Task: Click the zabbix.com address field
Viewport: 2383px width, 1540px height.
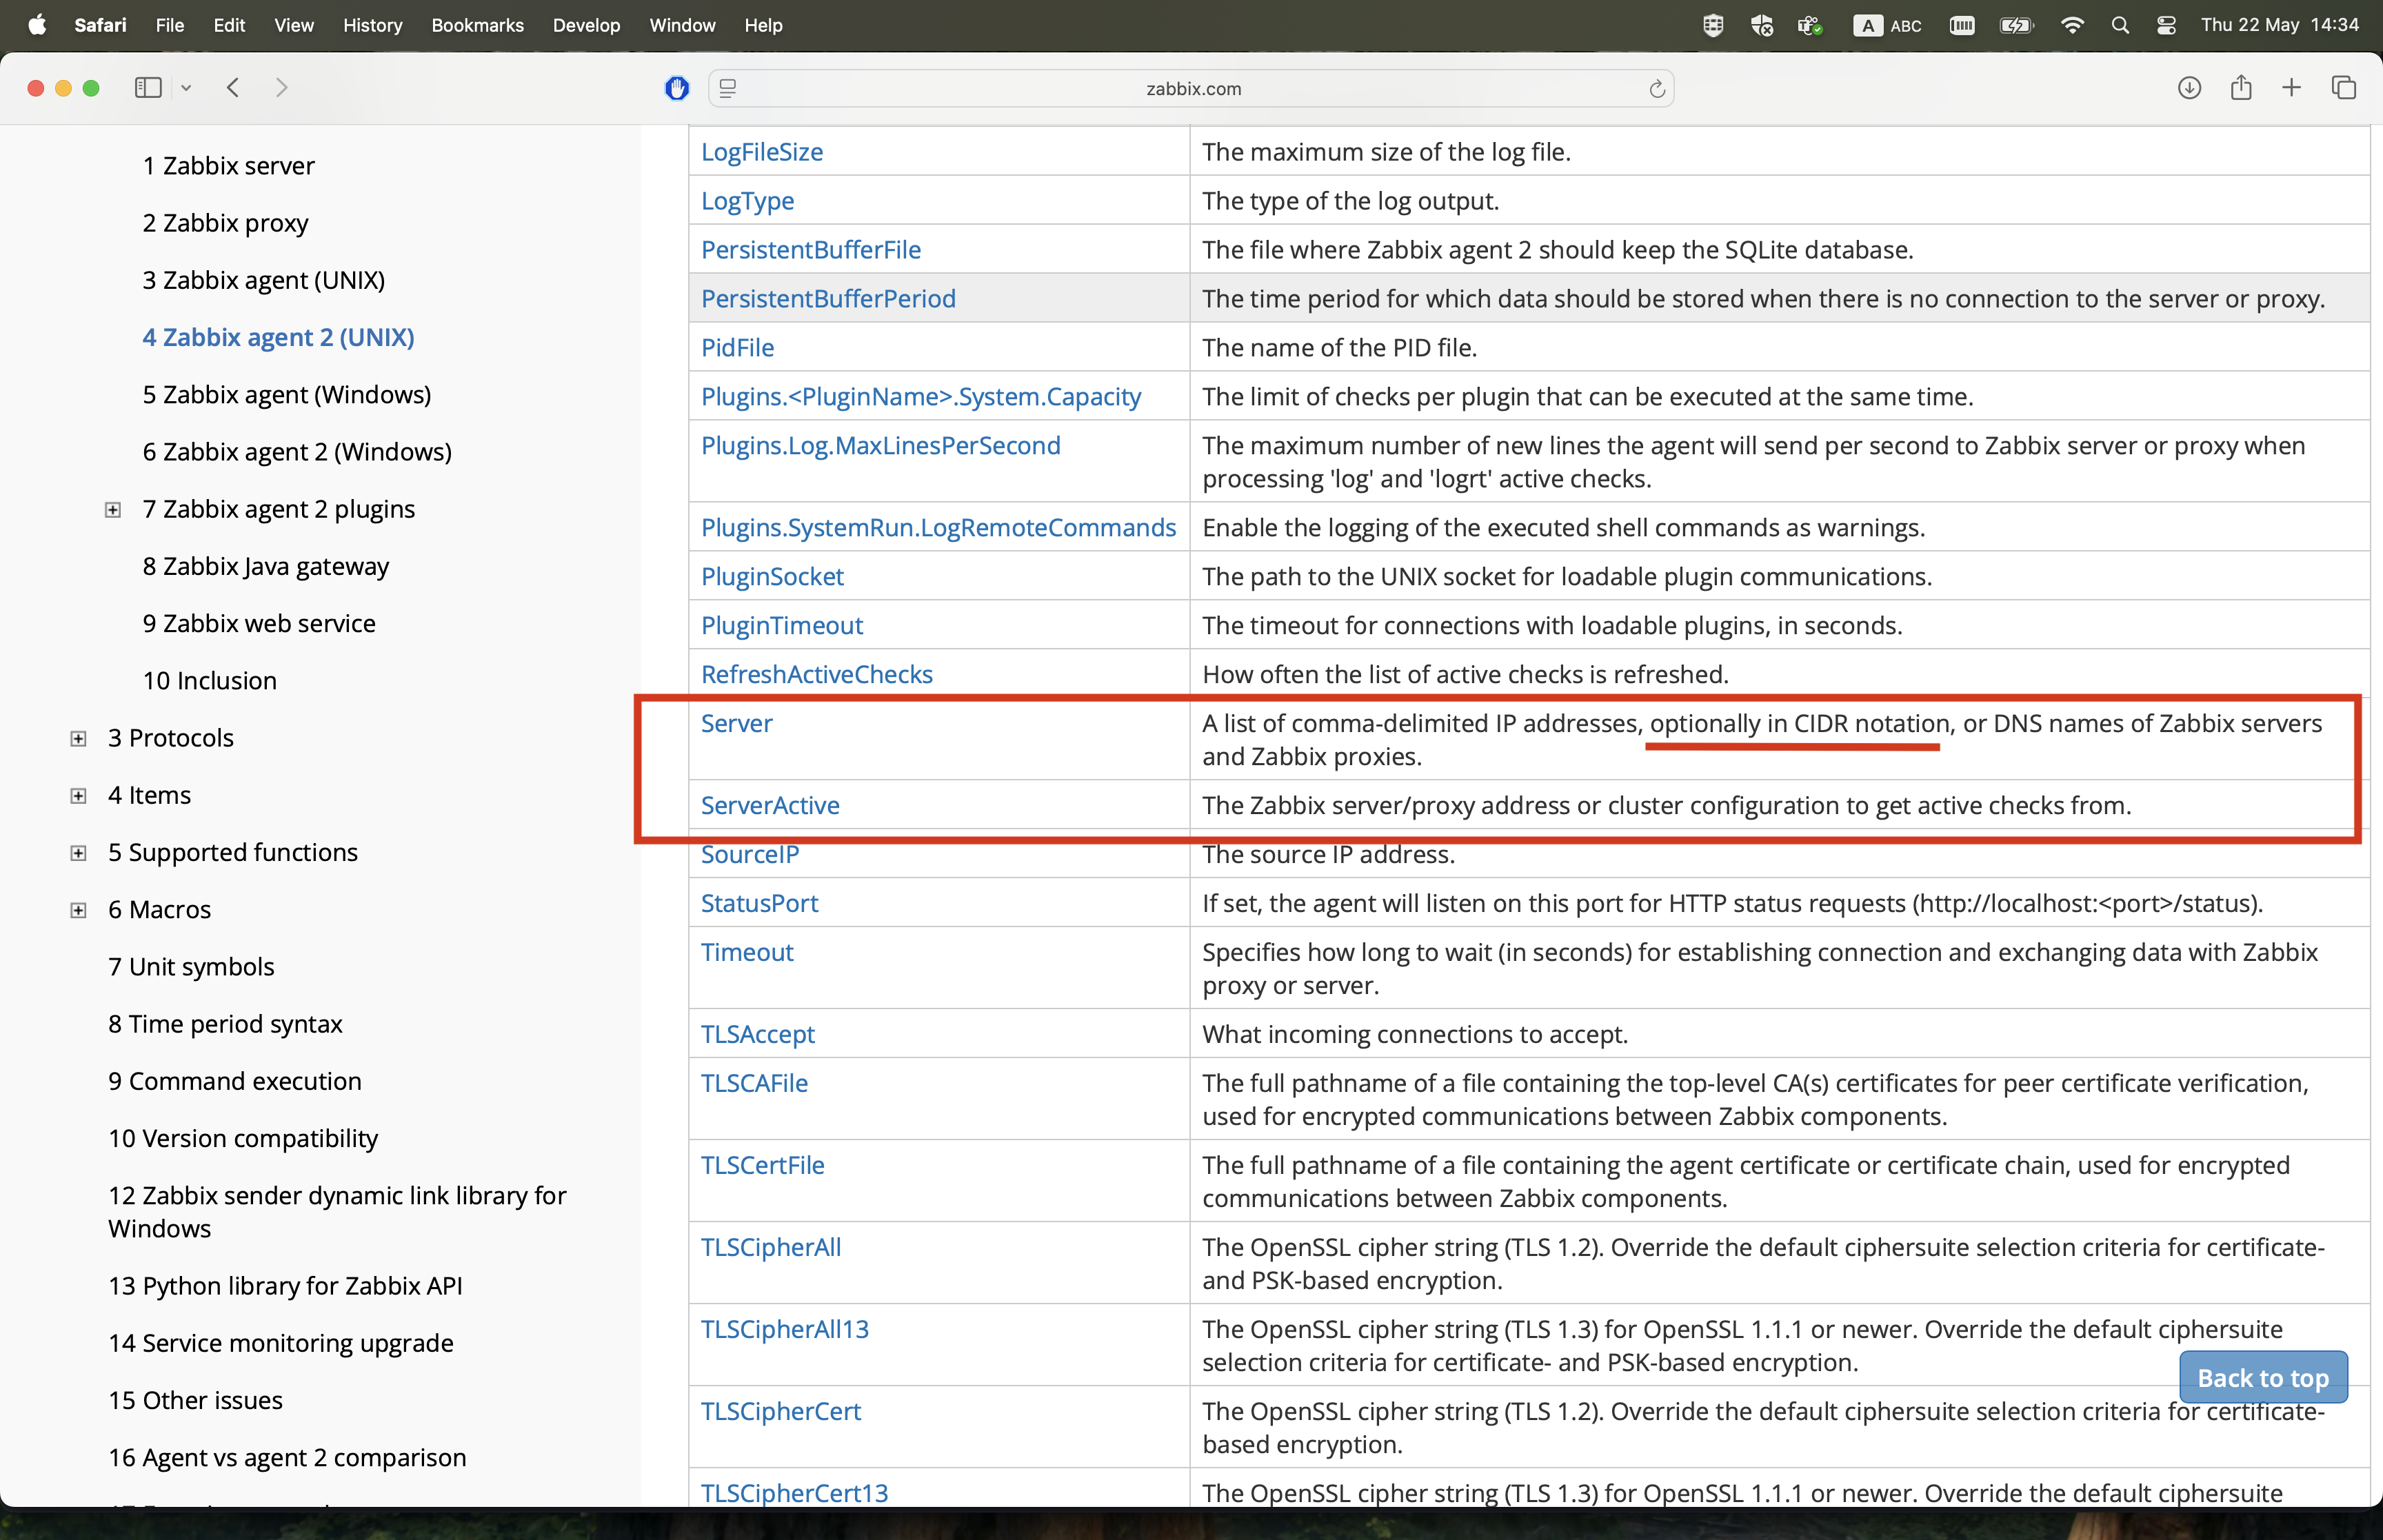Action: coord(1192,88)
